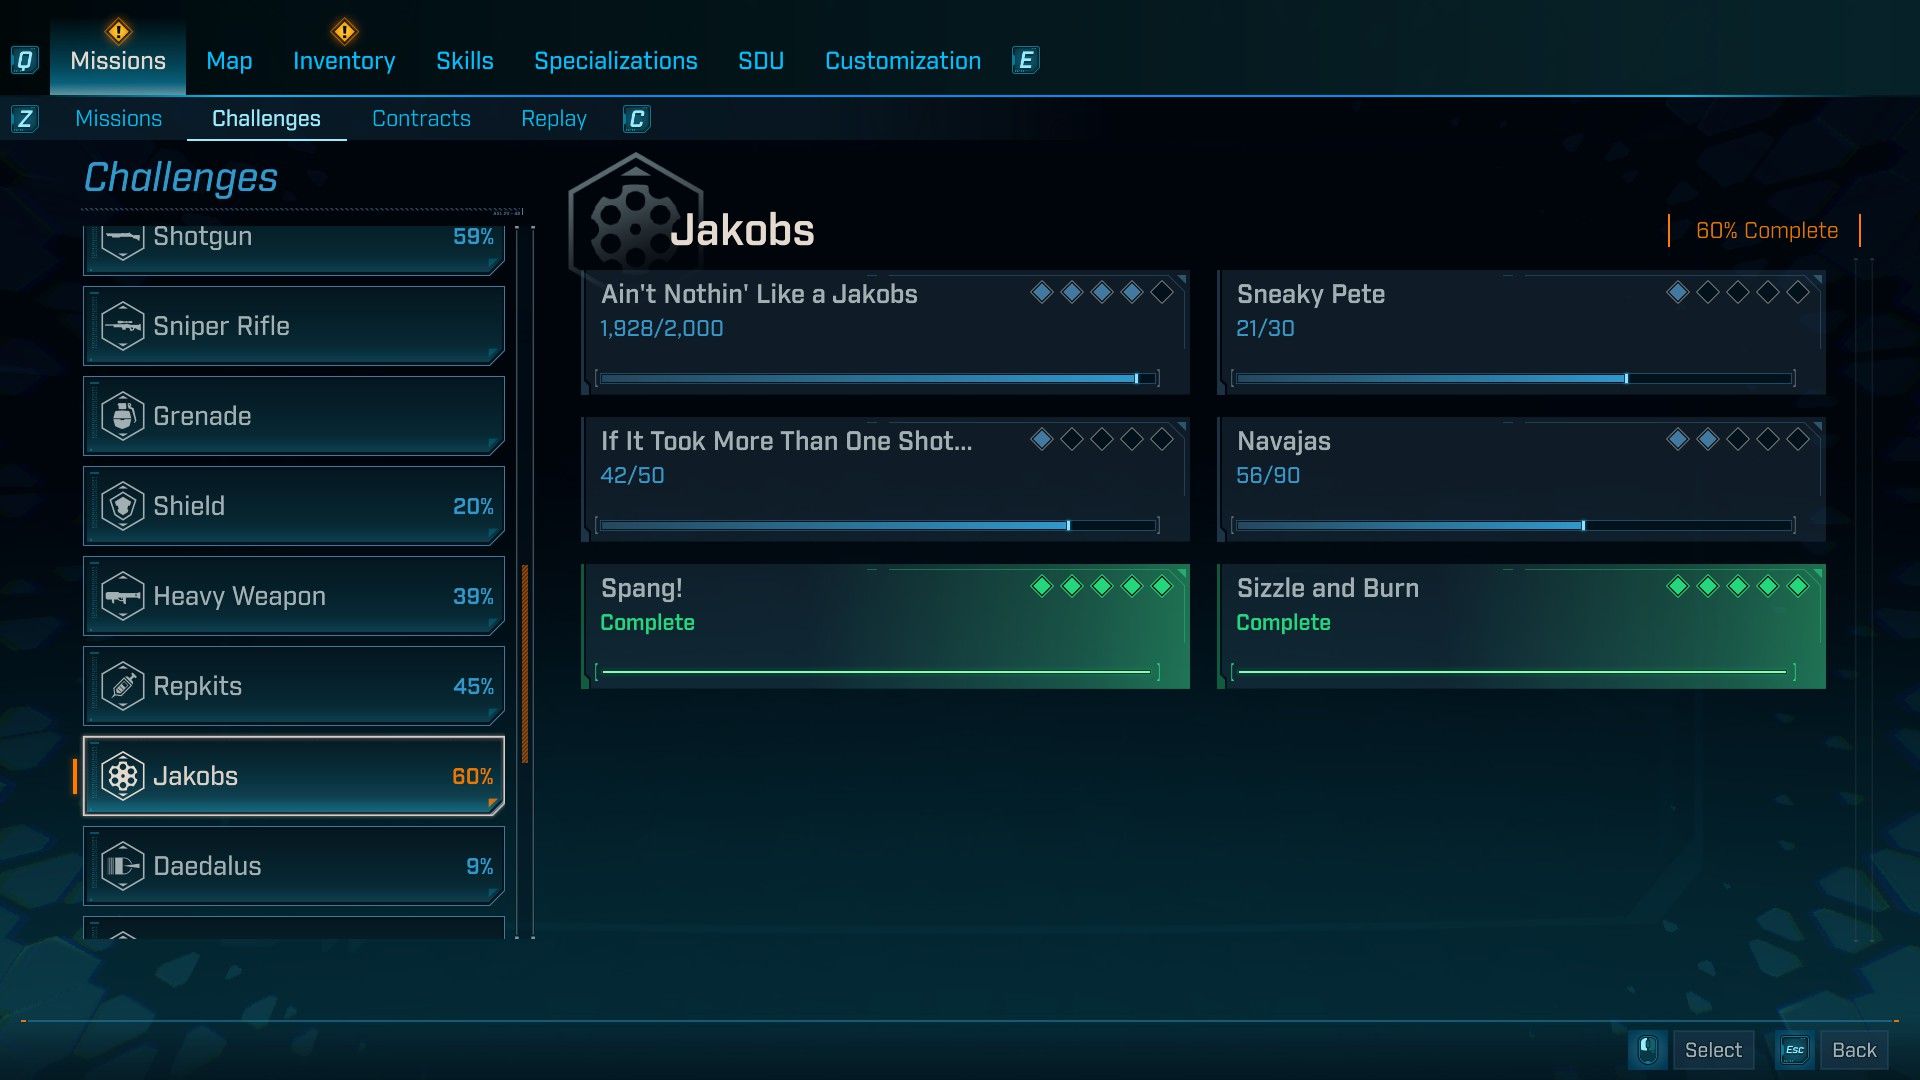
Task: Go to the Replay sub-tab
Action: click(553, 119)
